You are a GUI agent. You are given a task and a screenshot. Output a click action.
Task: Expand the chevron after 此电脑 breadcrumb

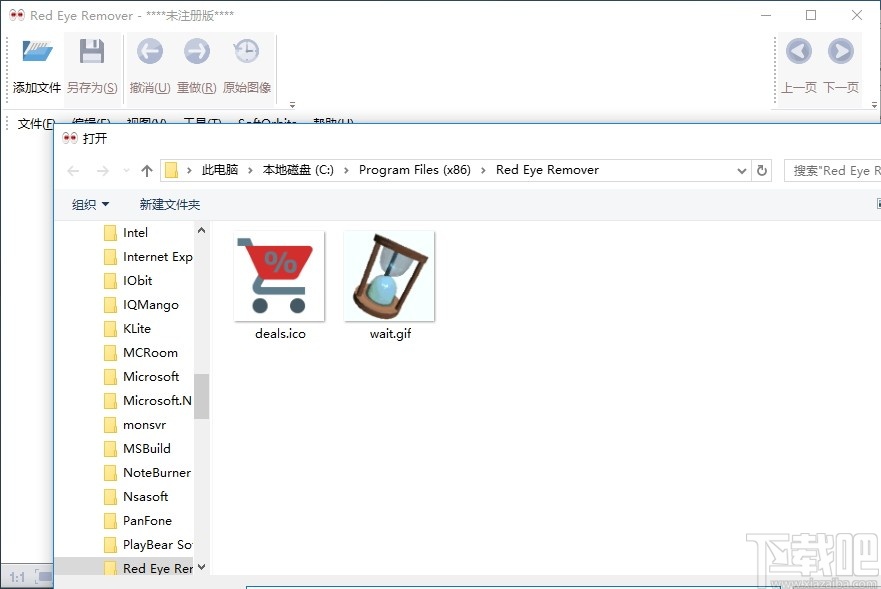[251, 171]
